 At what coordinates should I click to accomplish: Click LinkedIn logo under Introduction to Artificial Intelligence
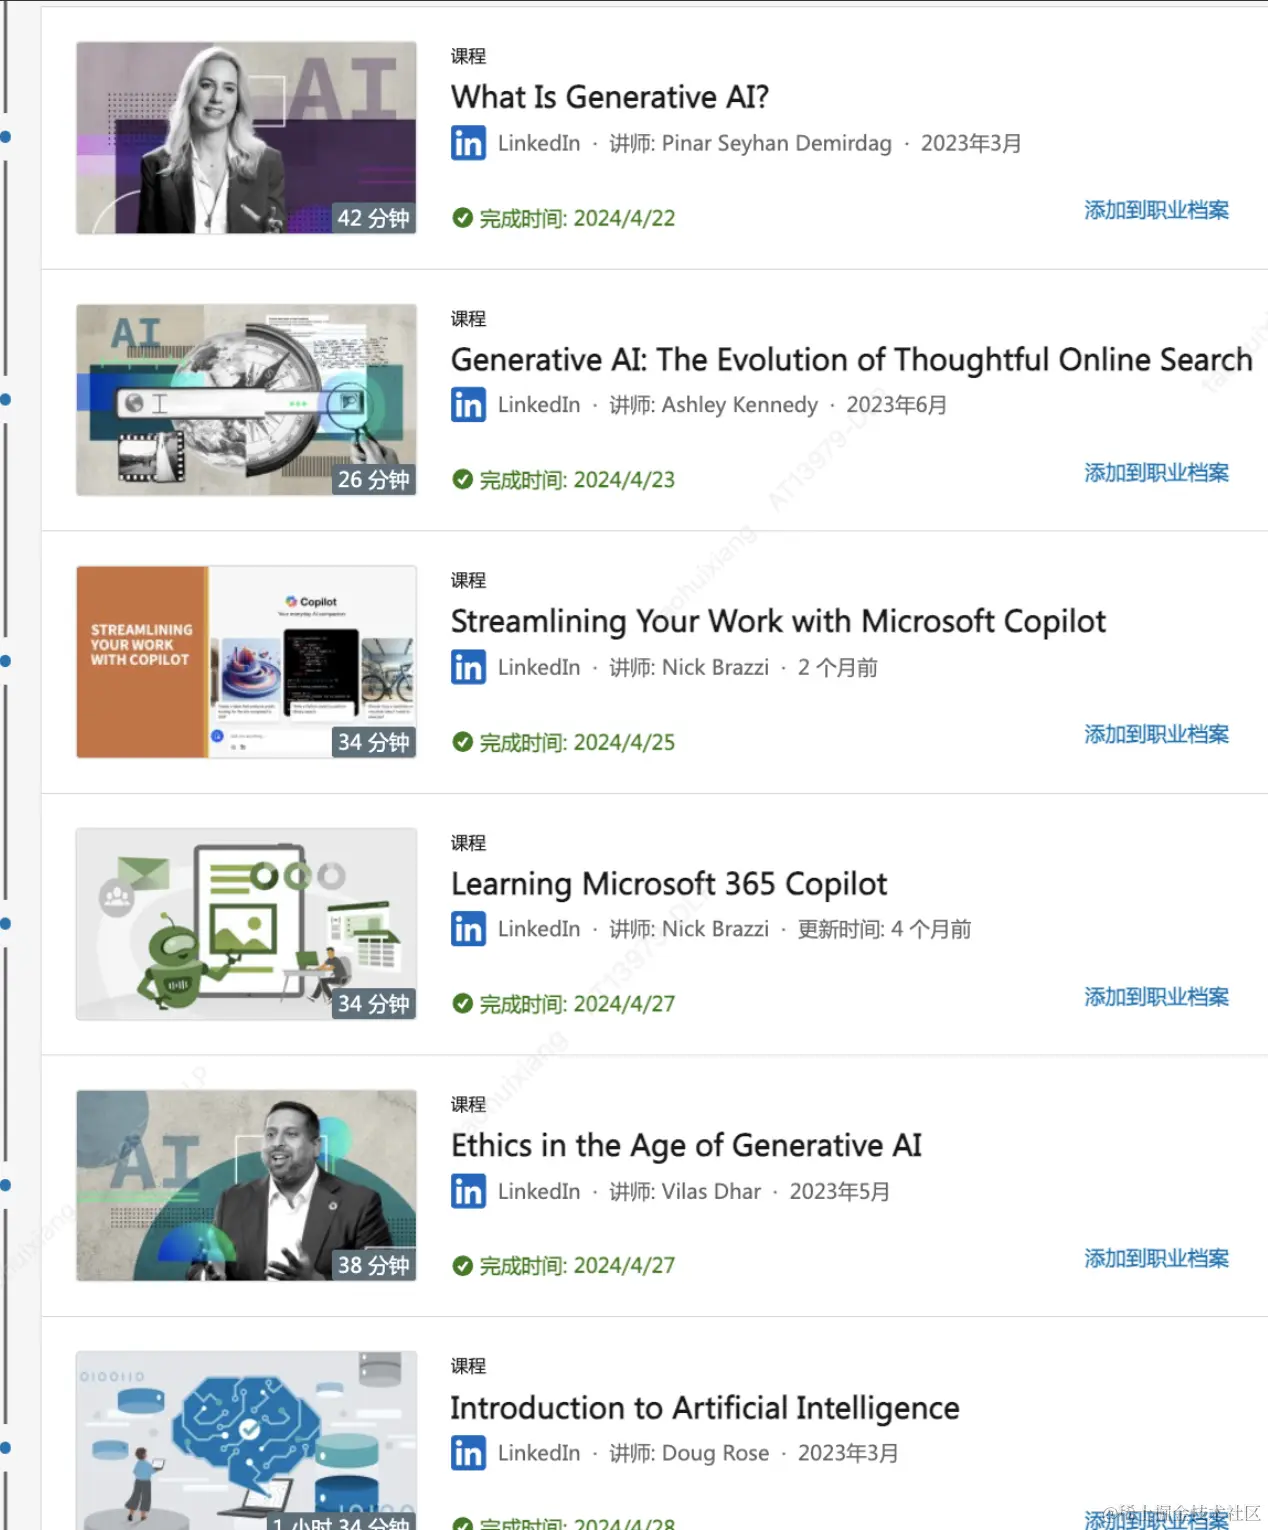point(468,1453)
